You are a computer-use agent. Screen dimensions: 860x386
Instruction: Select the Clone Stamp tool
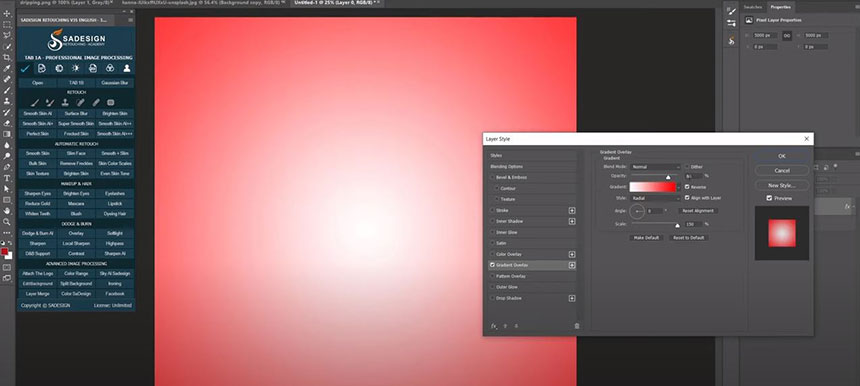point(7,101)
